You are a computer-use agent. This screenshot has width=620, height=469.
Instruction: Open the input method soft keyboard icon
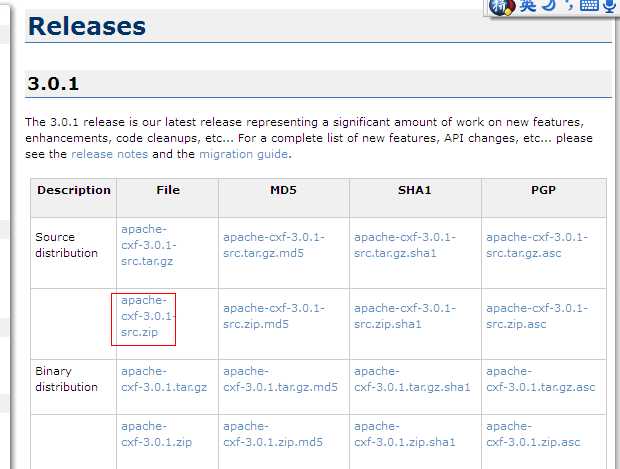pos(589,5)
